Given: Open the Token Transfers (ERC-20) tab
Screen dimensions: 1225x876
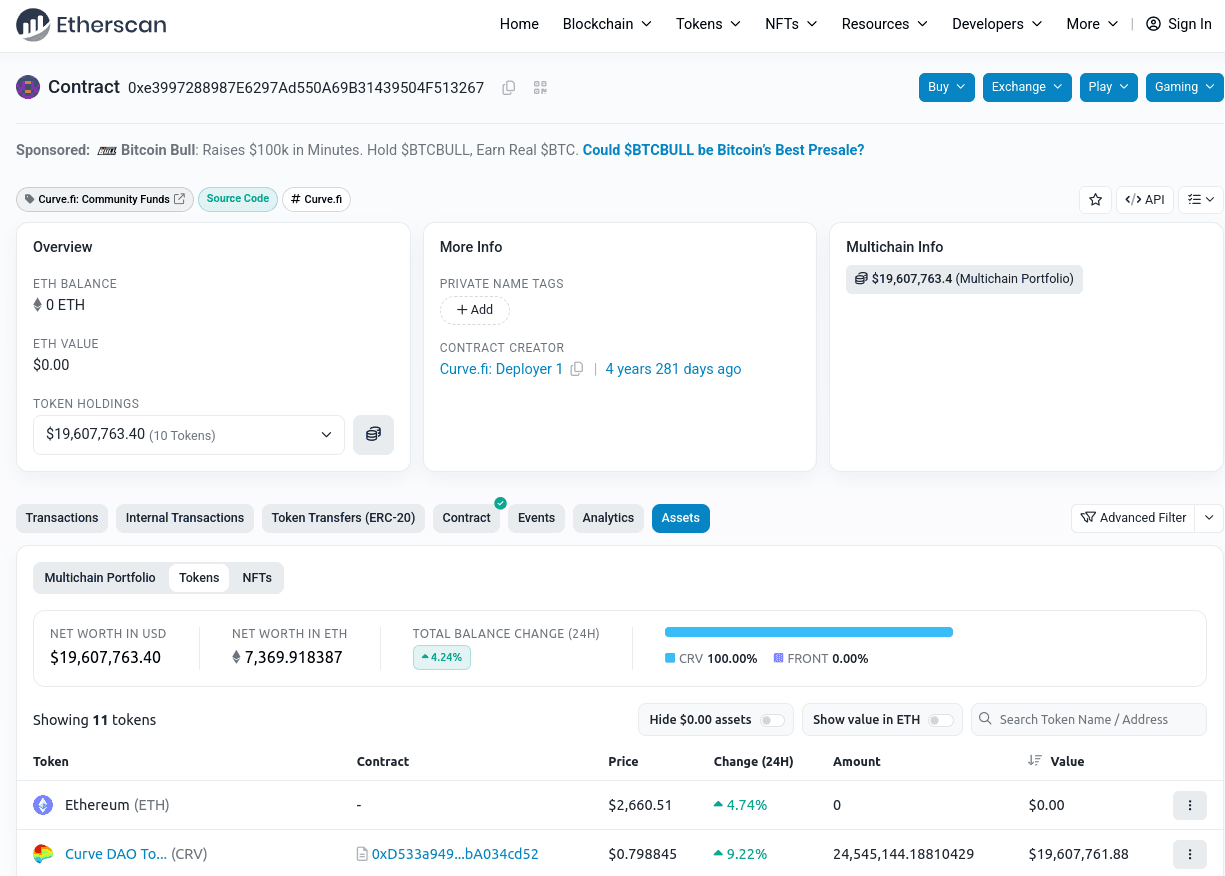Looking at the screenshot, I should tap(343, 518).
